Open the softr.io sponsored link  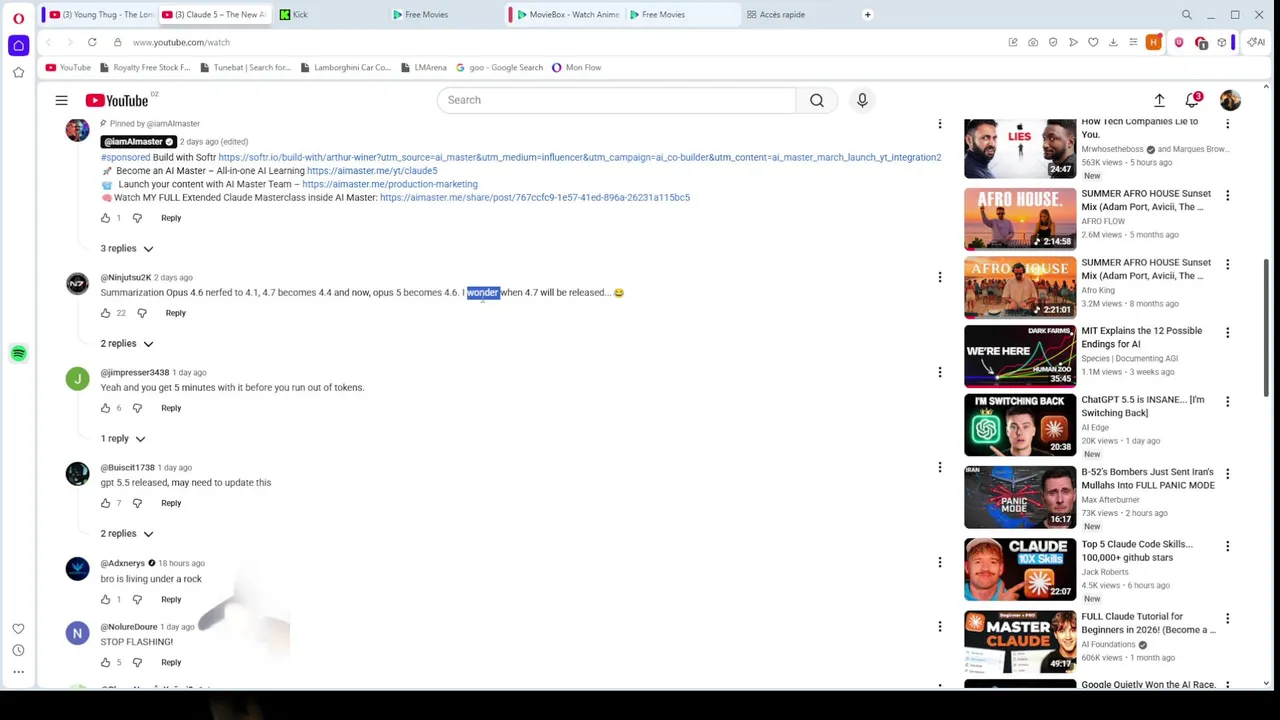(580, 157)
